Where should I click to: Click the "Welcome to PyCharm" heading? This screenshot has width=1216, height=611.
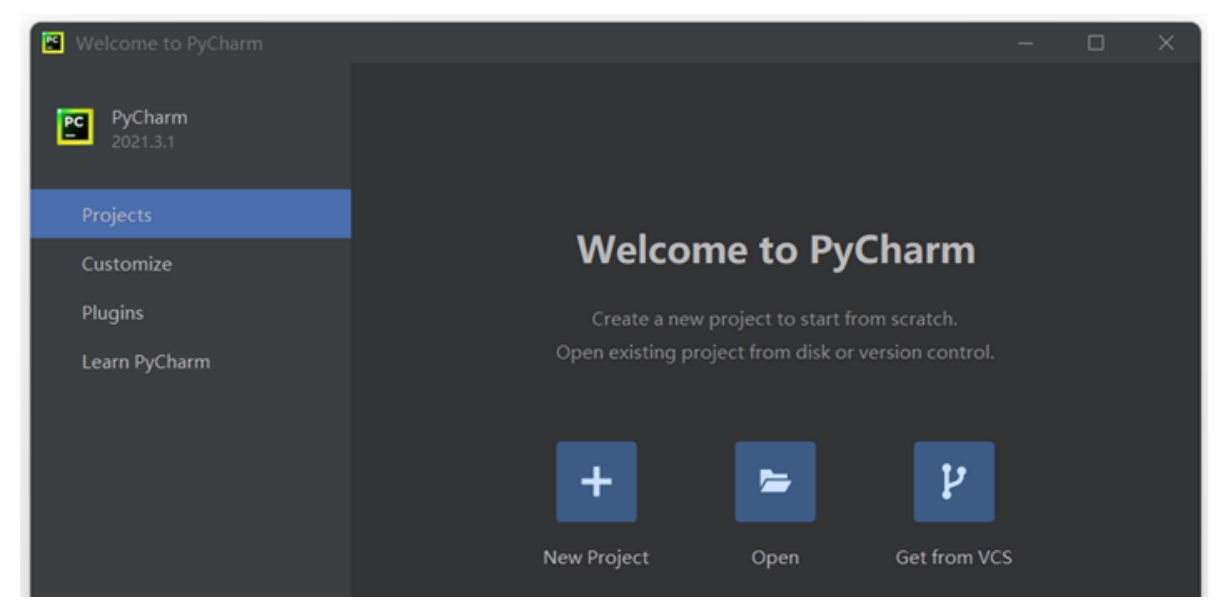pos(775,251)
